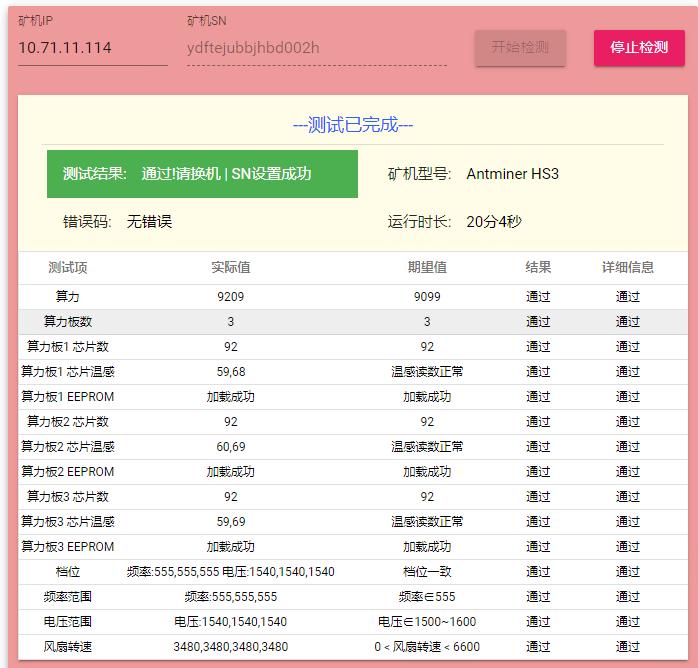Click the 算力板2 EEPROM row label
Viewport: 698px width, 668px height.
[x=68, y=472]
